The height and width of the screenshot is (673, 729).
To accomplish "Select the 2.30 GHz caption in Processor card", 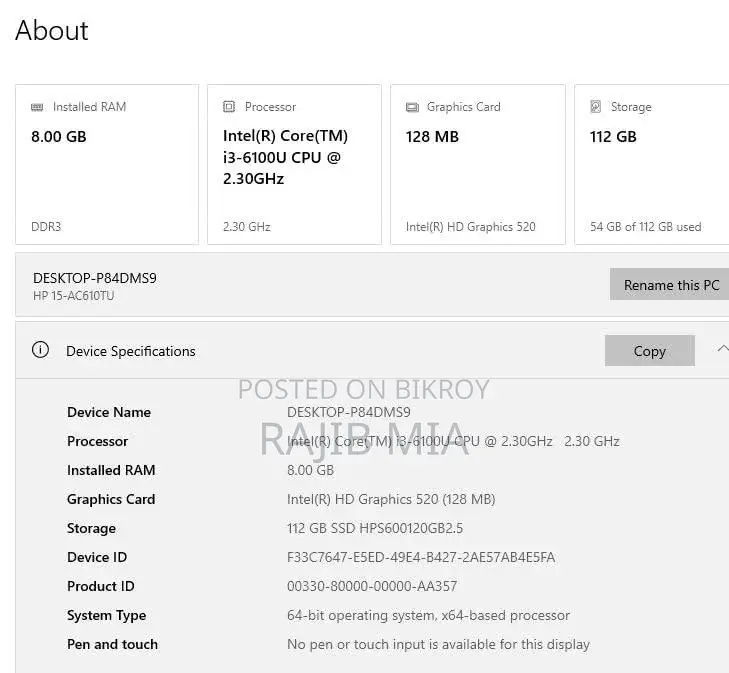I will pyautogui.click(x=246, y=227).
